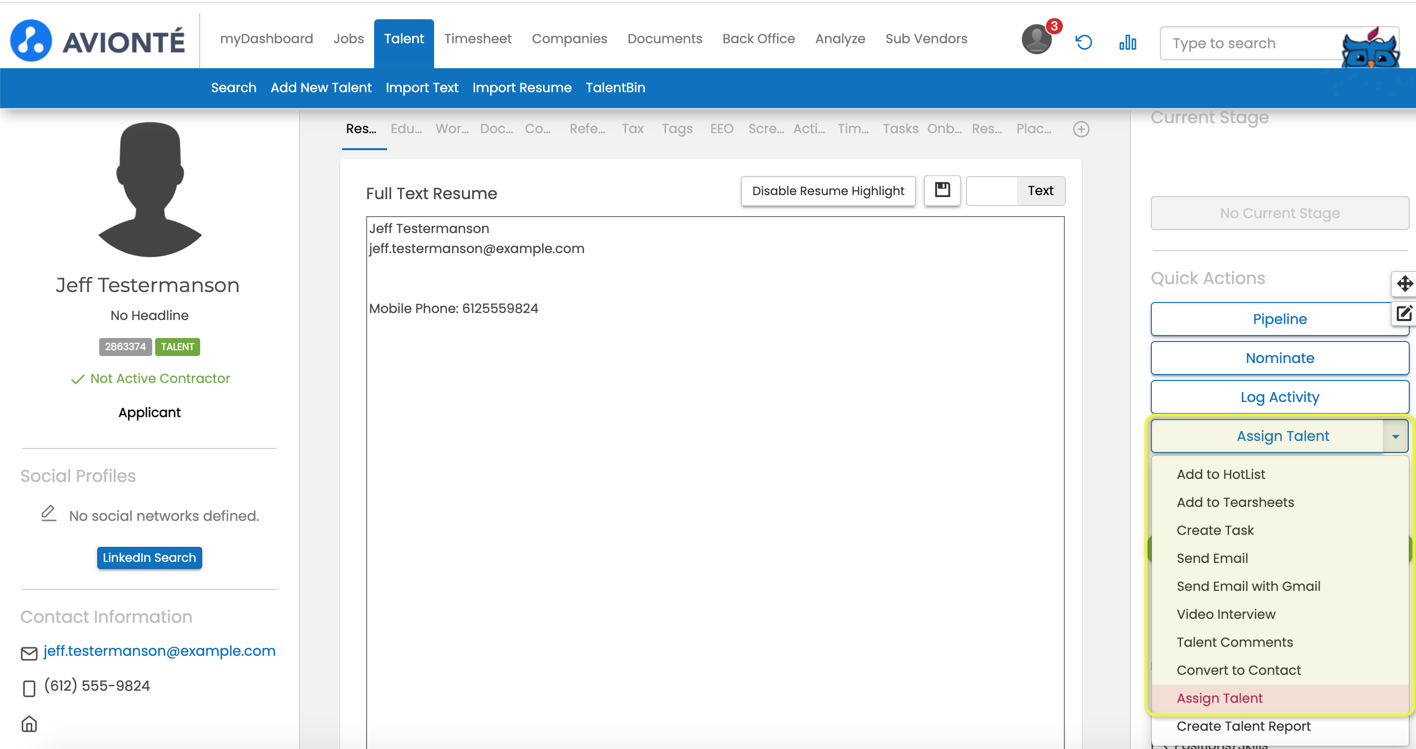The image size is (1416, 749).
Task: Choose Convert to Contact option
Action: [1238, 670]
